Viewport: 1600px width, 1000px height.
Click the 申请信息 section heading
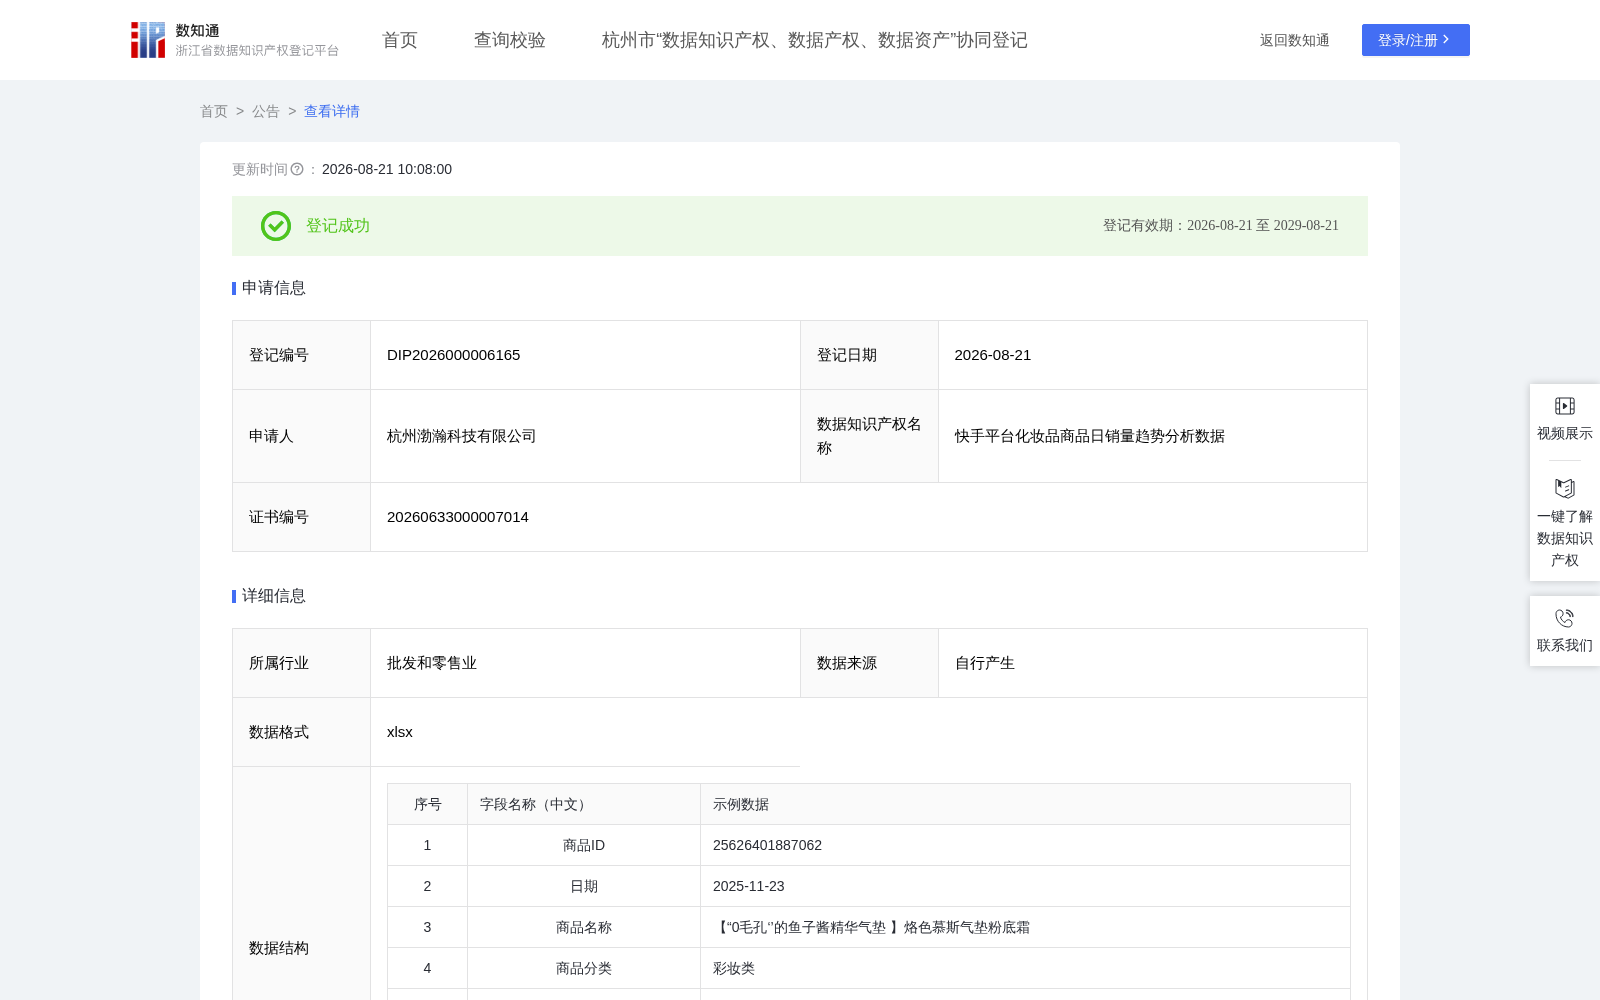[x=274, y=288]
